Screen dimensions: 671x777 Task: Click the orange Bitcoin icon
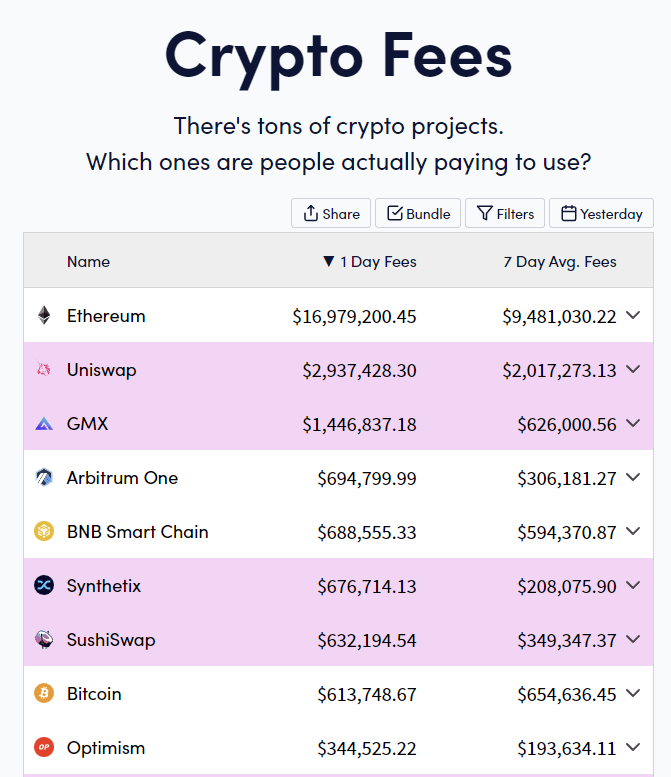tap(43, 694)
